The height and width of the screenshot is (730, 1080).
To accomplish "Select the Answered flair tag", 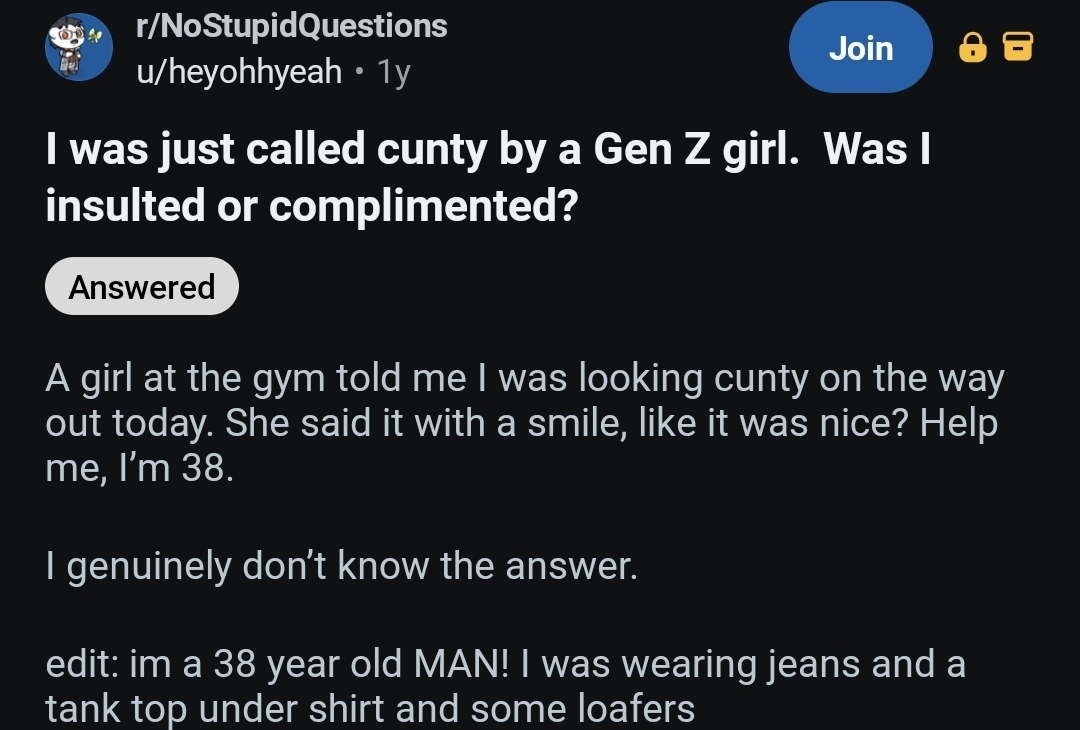I will coord(142,287).
